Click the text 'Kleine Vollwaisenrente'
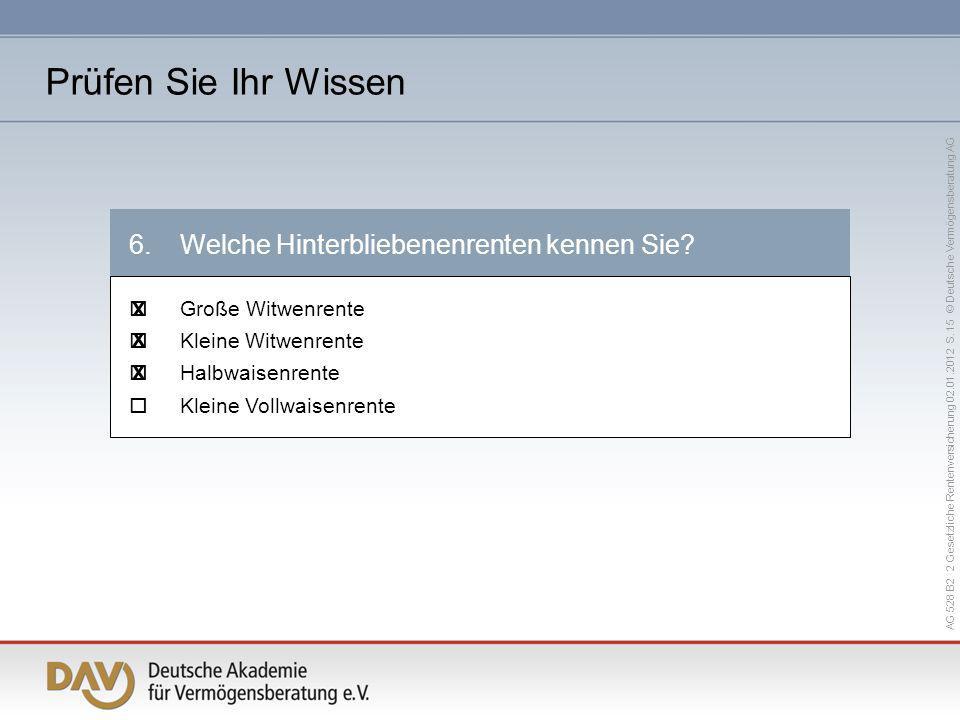The image size is (960, 720). point(288,406)
